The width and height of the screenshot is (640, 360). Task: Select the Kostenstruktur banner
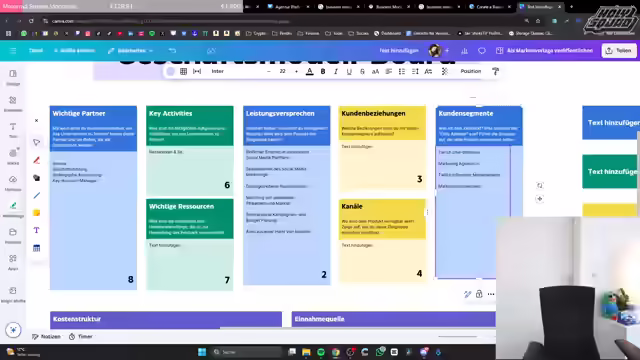coord(166,319)
